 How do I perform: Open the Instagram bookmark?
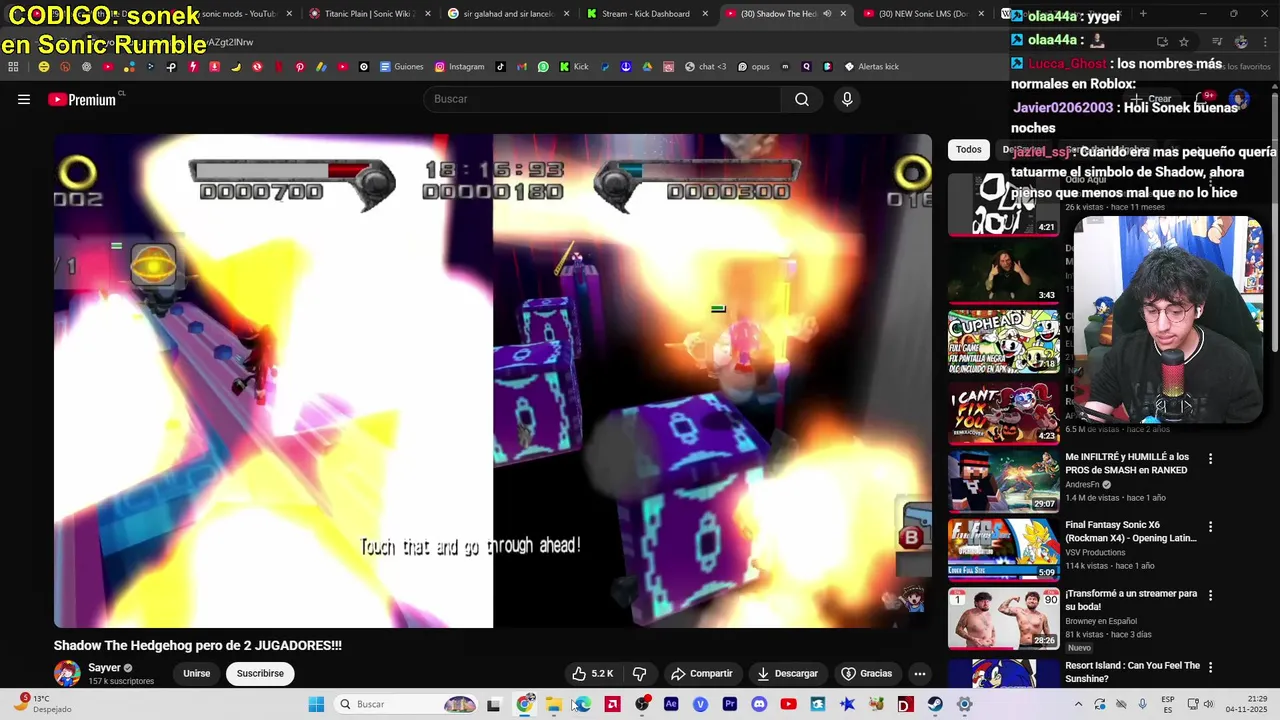click(x=459, y=67)
